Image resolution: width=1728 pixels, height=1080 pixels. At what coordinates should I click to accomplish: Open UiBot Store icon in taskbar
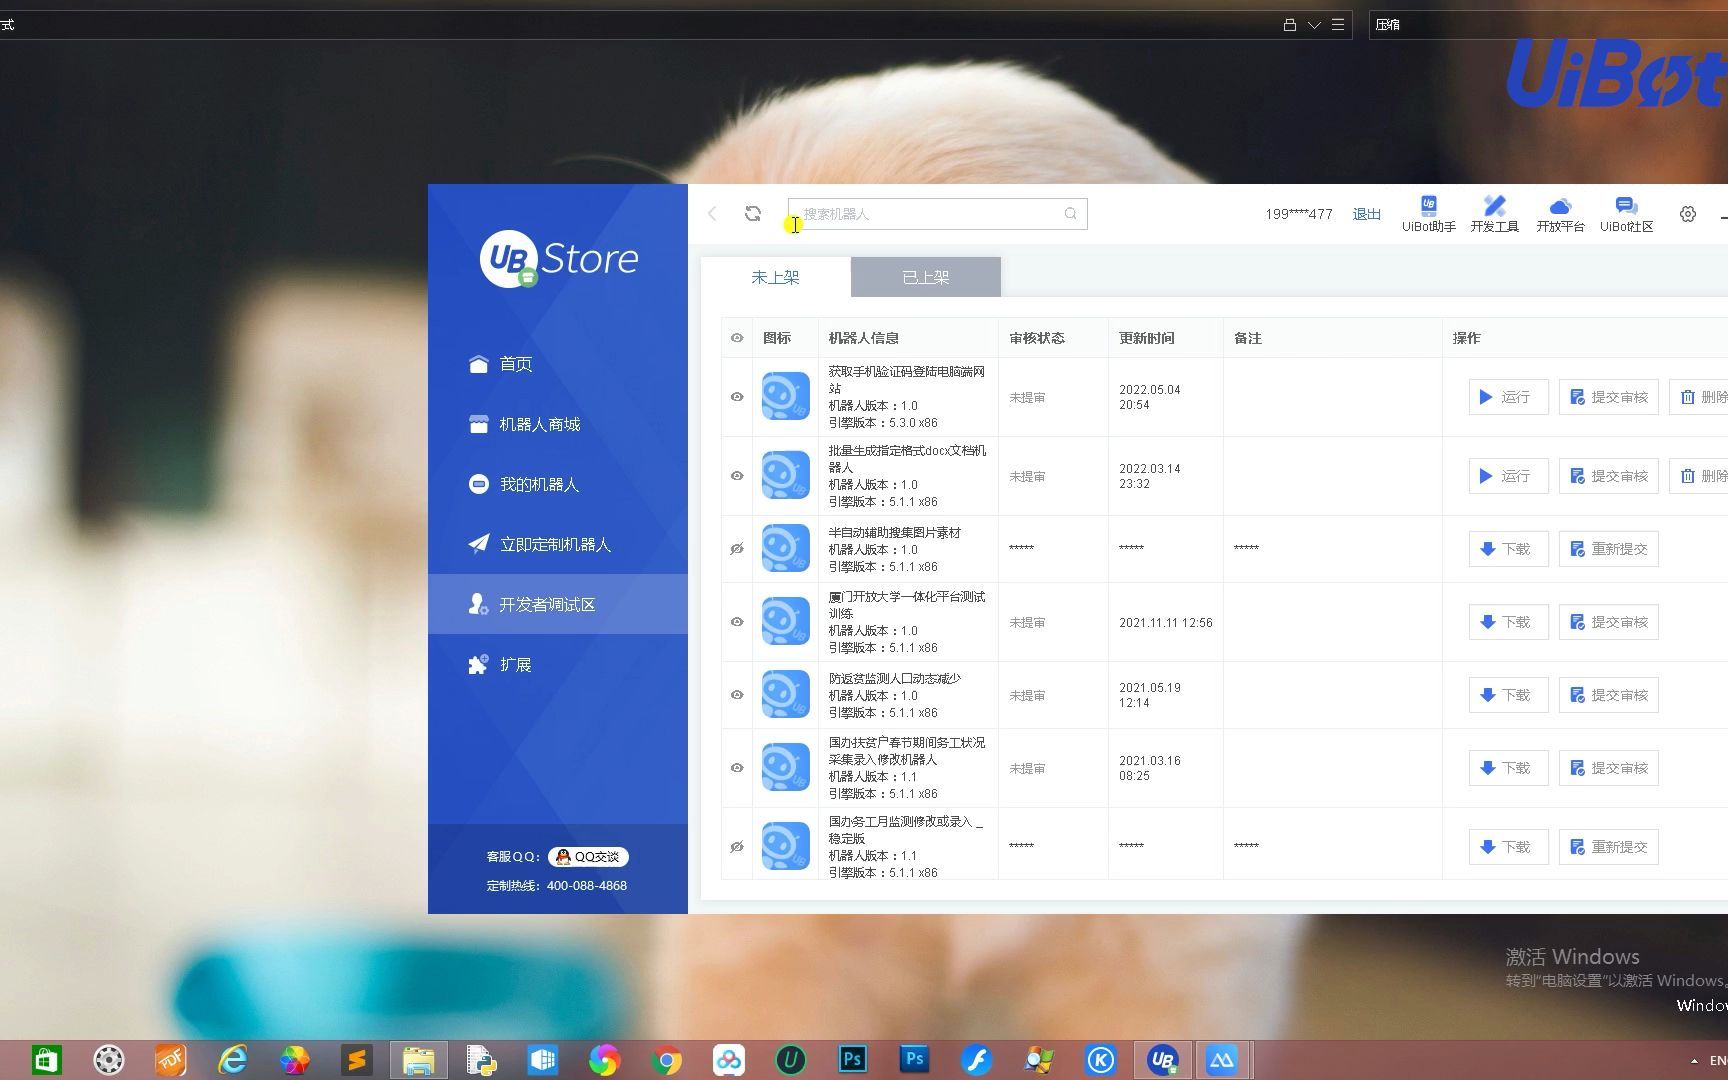click(1162, 1060)
